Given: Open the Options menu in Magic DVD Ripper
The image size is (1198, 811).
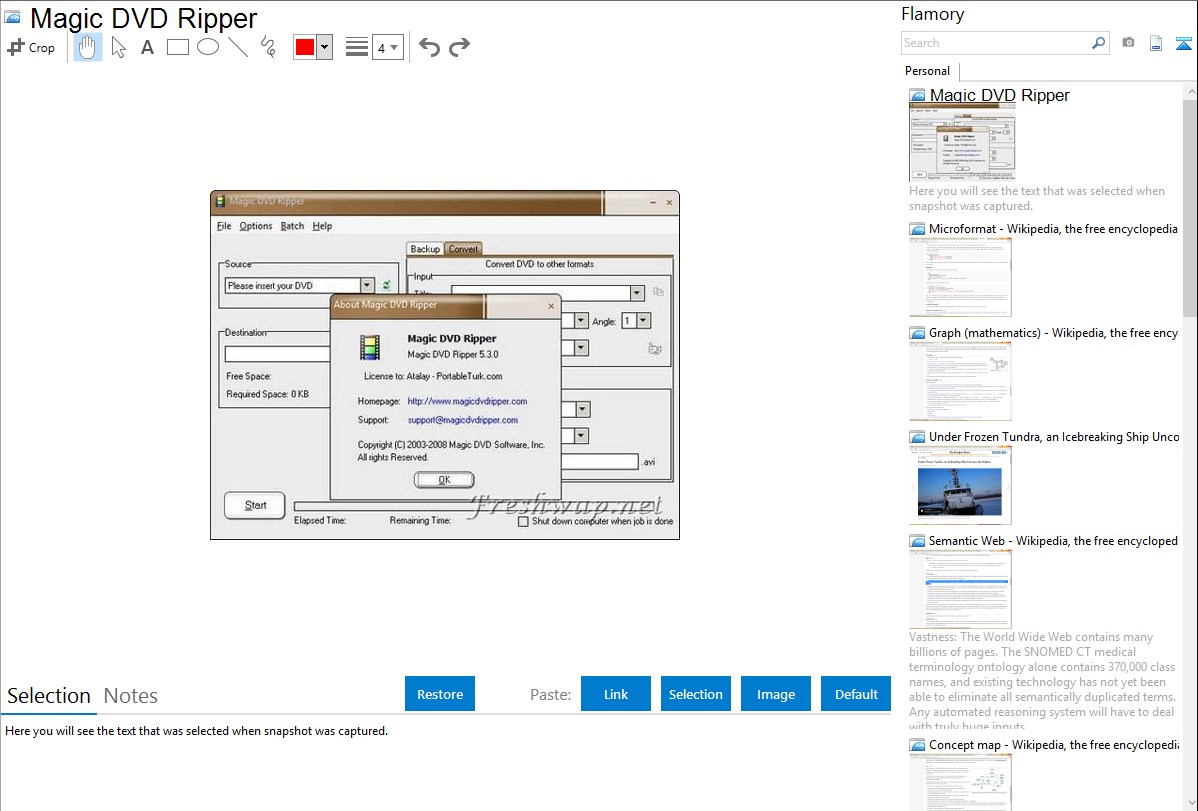Looking at the screenshot, I should pyautogui.click(x=255, y=226).
